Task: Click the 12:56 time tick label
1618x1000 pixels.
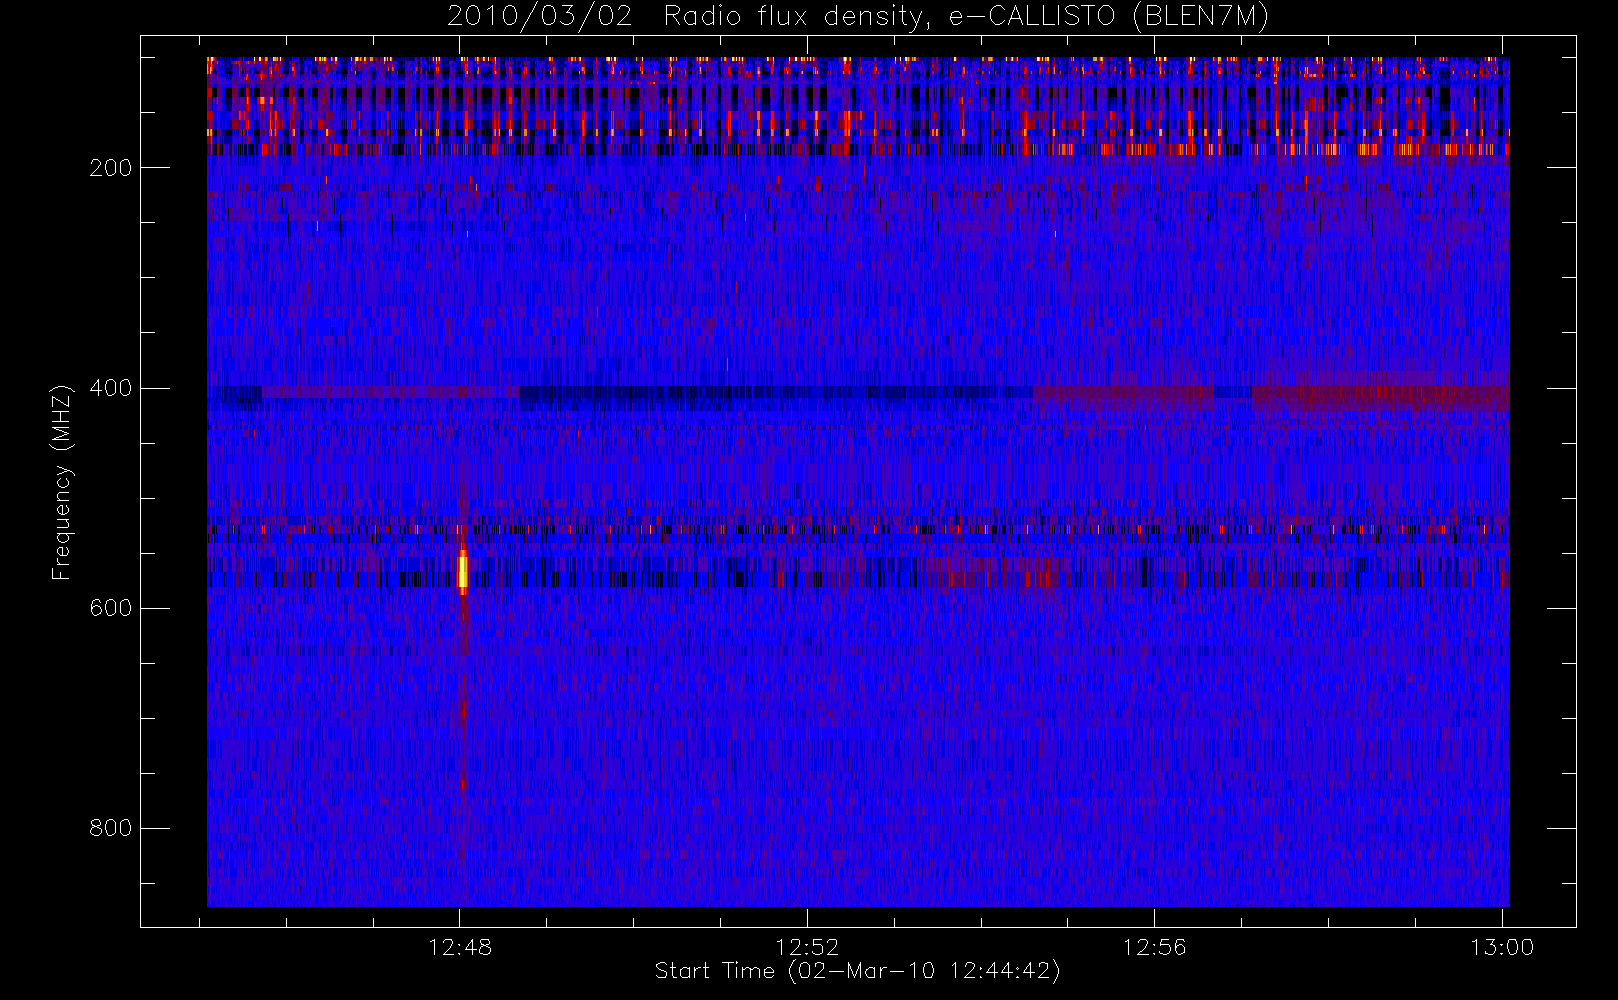Action: [x=1154, y=947]
